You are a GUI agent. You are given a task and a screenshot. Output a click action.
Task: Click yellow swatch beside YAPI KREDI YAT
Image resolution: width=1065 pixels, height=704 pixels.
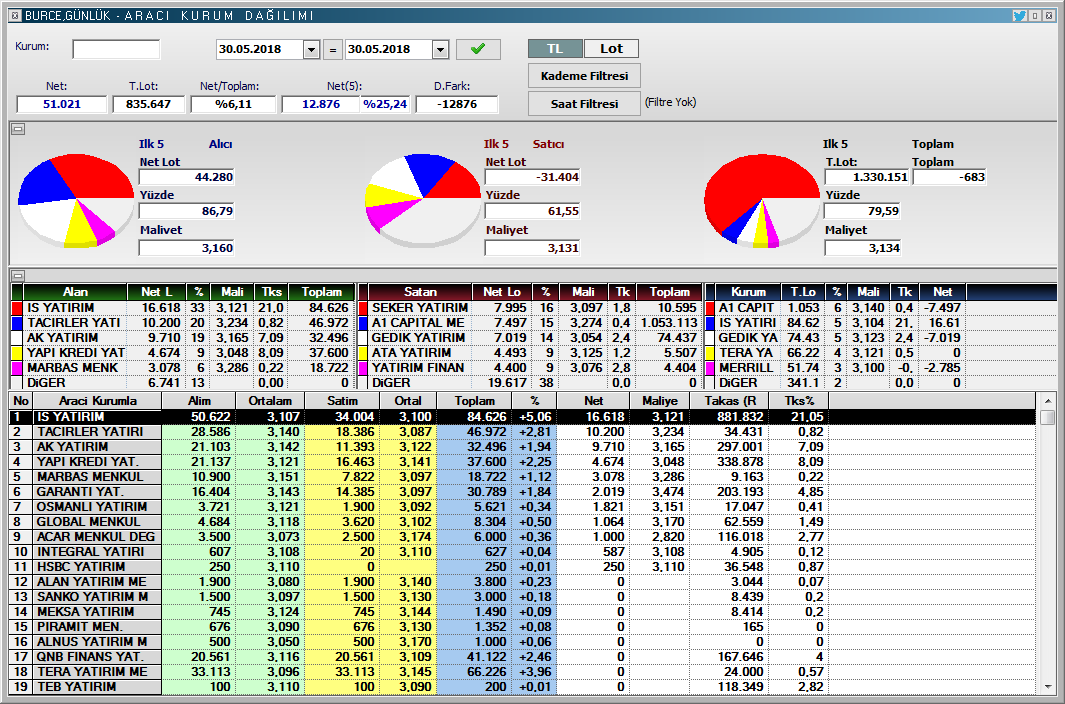pos(18,353)
